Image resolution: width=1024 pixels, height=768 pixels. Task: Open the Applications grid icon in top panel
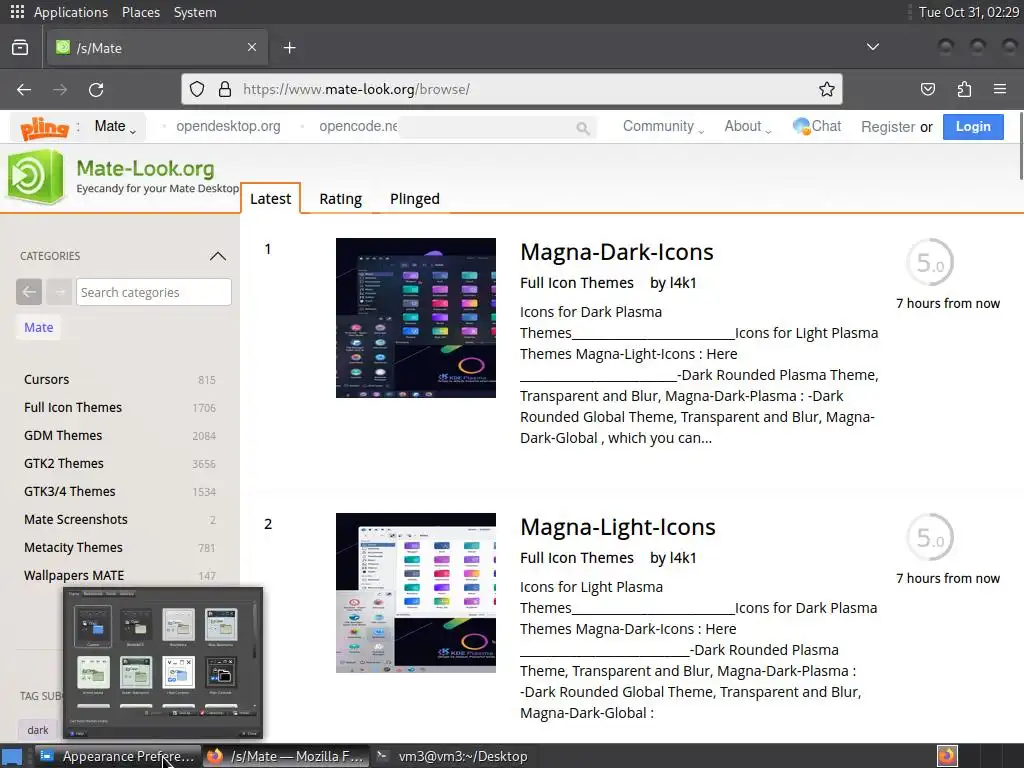[x=17, y=12]
